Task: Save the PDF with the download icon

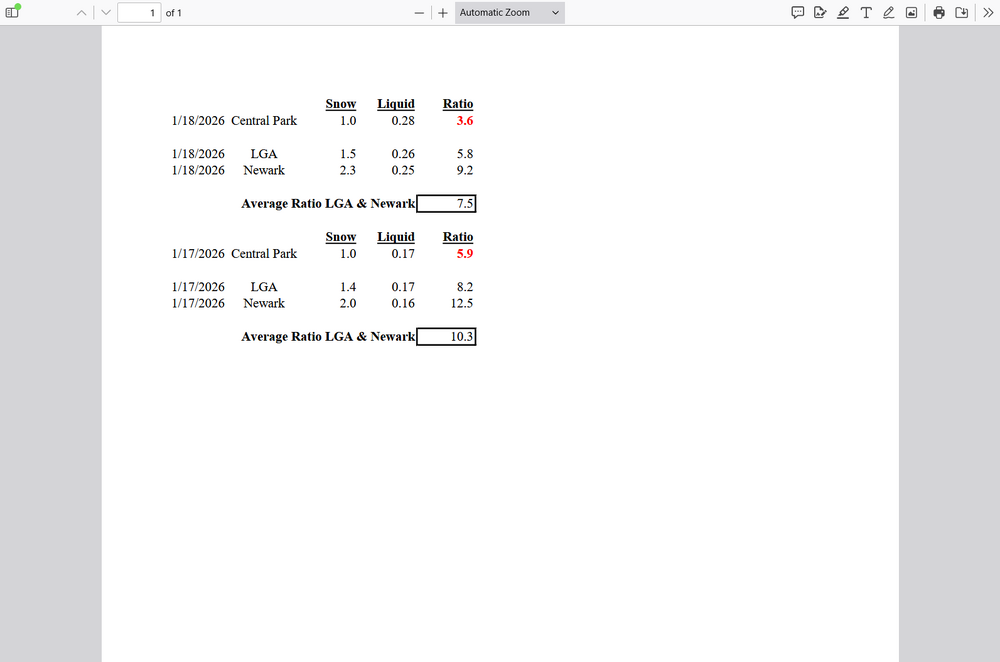Action: pyautogui.click(x=961, y=13)
